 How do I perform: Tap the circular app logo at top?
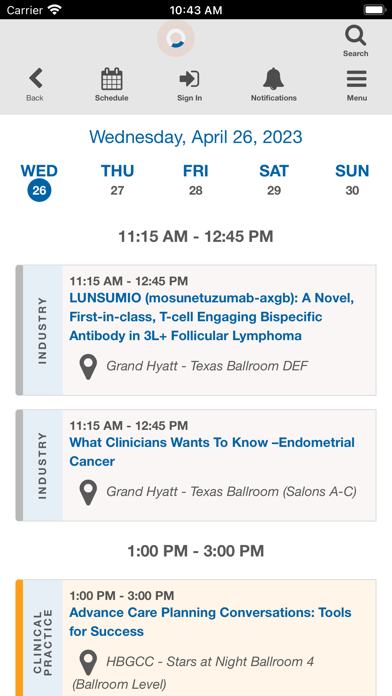(x=176, y=39)
